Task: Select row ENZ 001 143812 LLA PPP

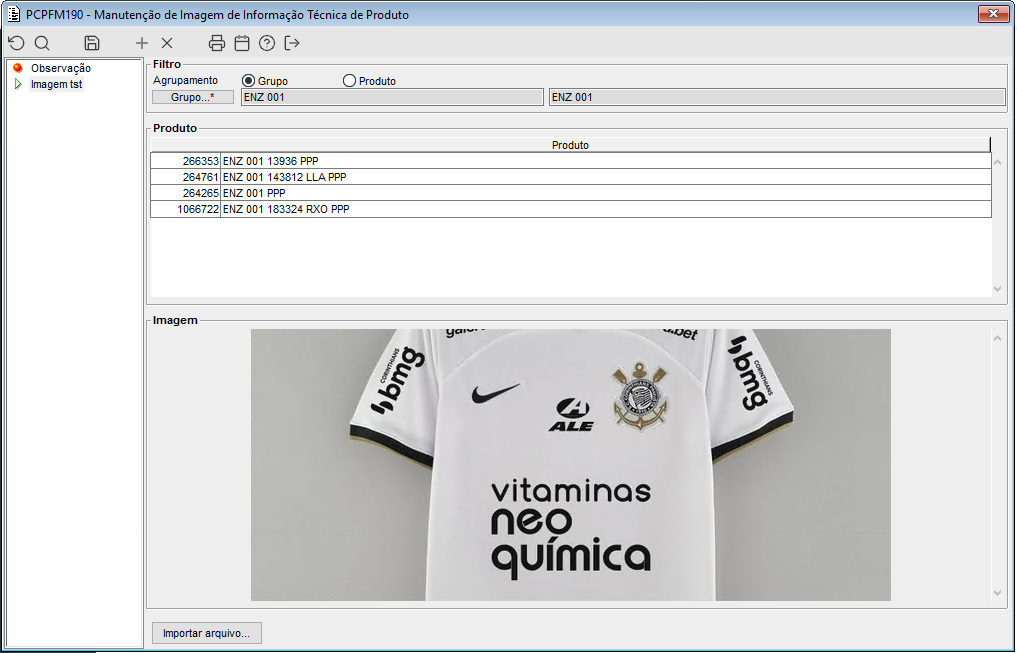Action: 571,177
